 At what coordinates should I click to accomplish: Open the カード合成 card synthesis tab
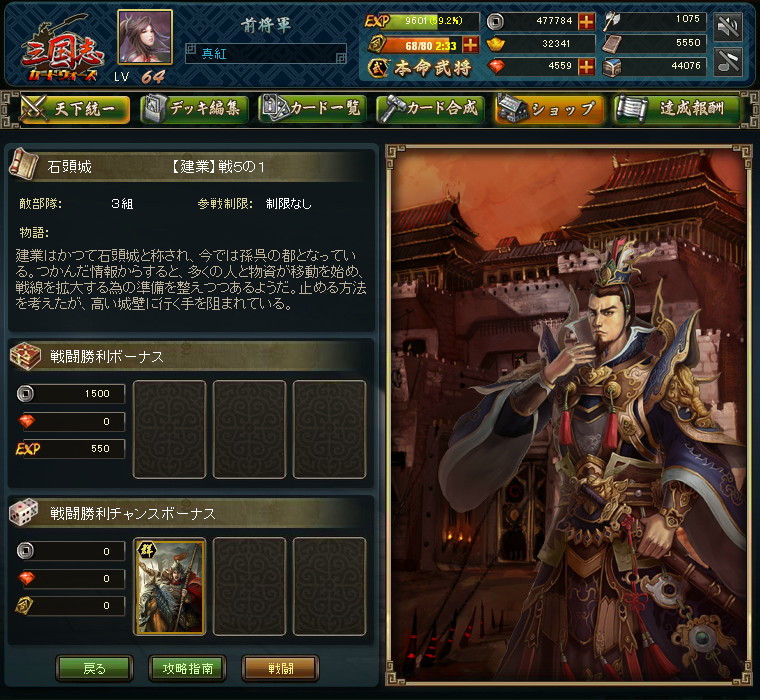pyautogui.click(x=430, y=109)
